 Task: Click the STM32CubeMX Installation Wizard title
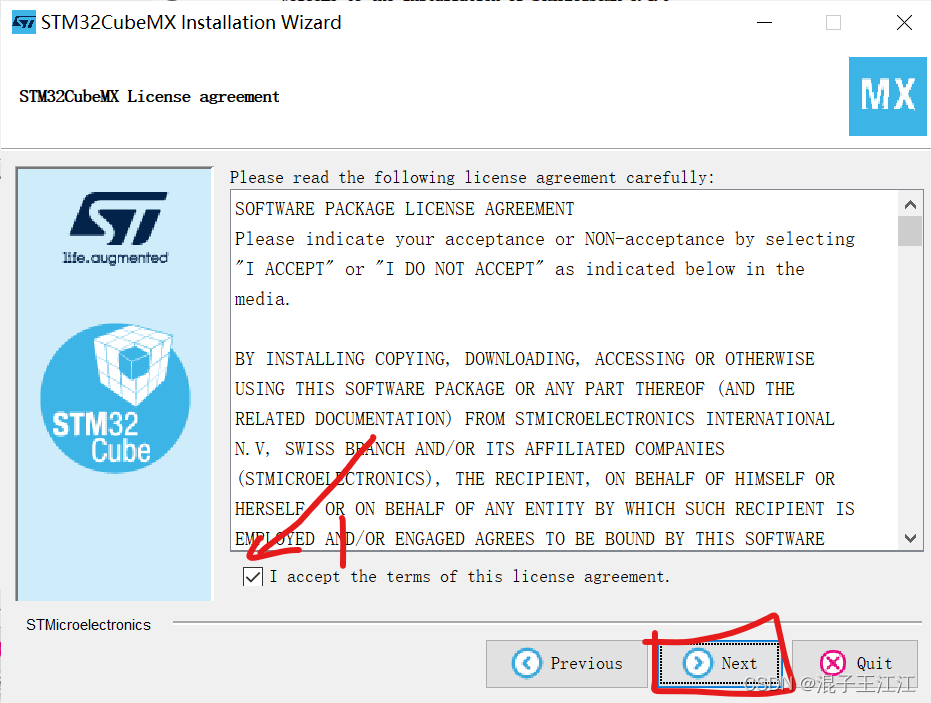[x=191, y=23]
